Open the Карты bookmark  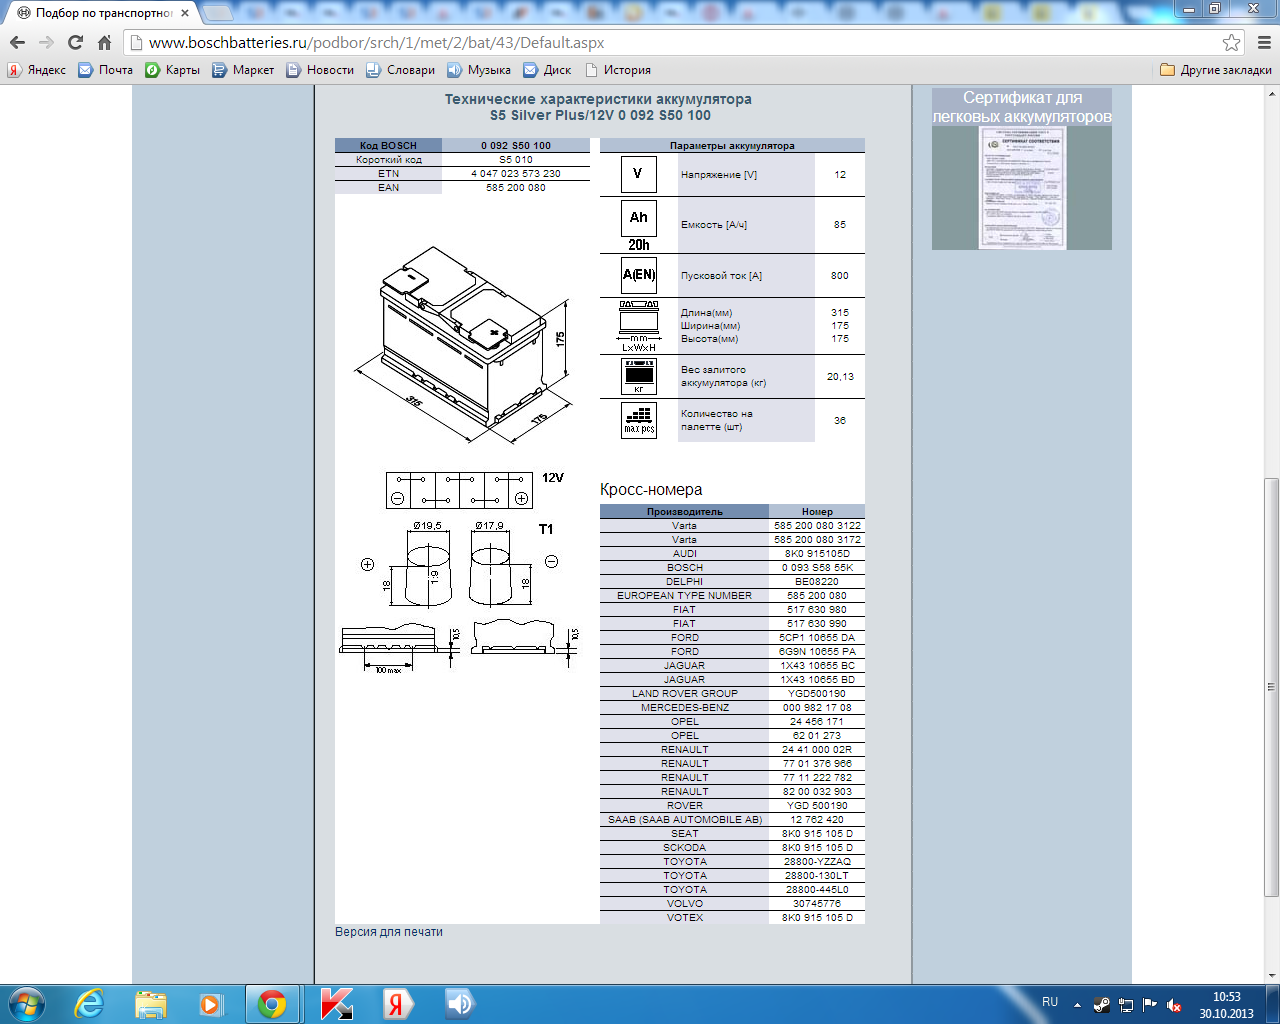tap(173, 70)
